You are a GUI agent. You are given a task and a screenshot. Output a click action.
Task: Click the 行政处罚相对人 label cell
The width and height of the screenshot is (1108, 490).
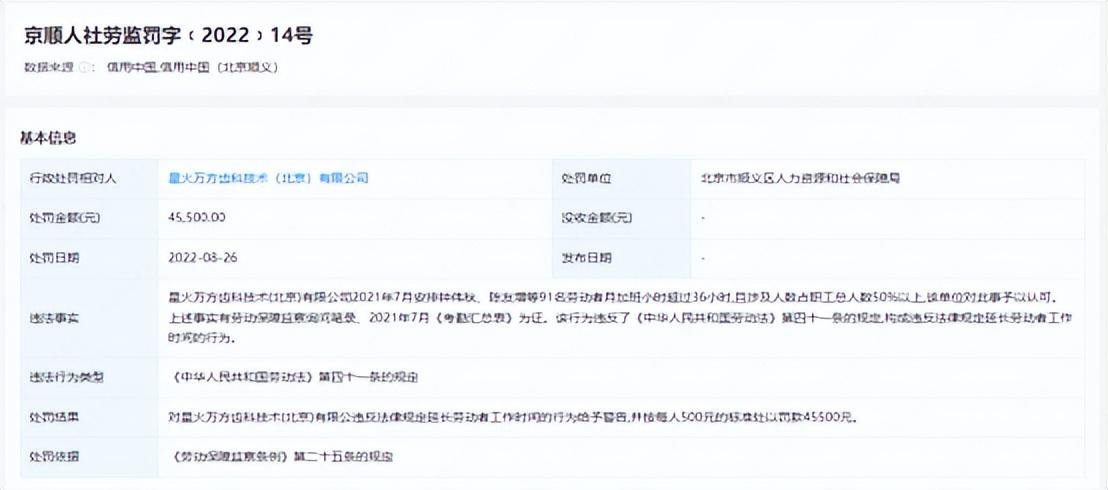(x=90, y=179)
